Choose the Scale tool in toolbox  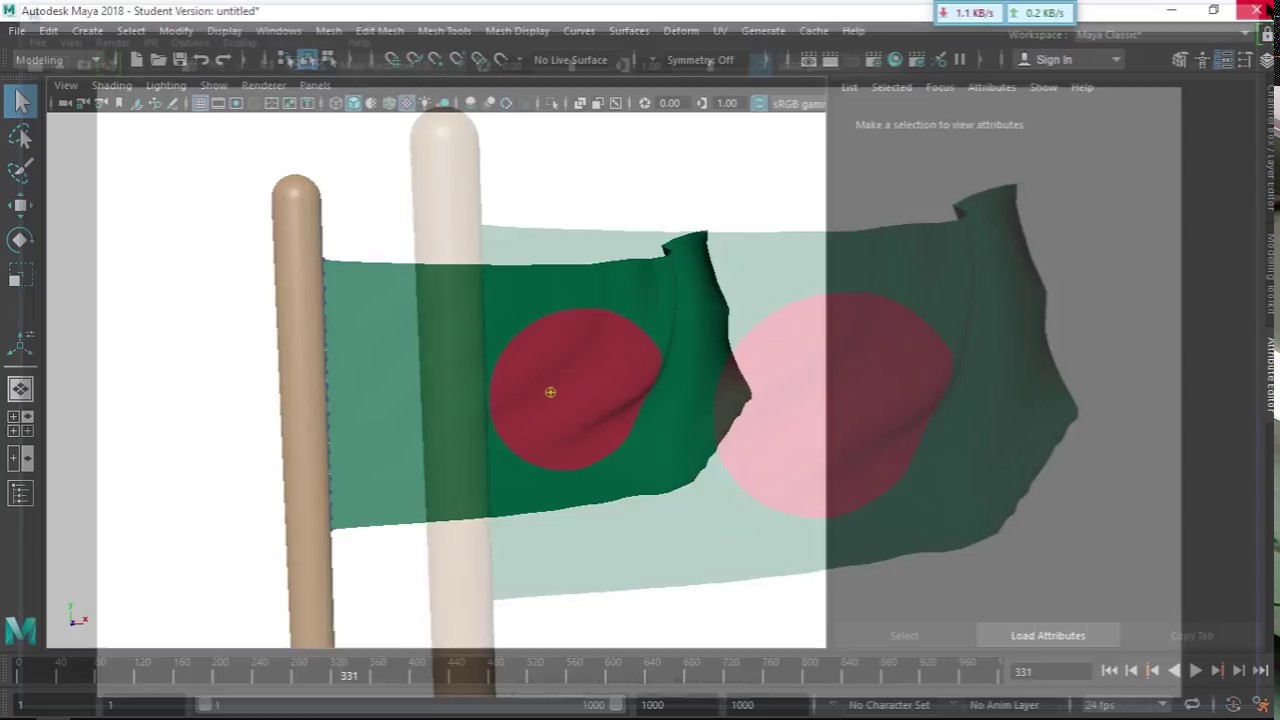21,275
